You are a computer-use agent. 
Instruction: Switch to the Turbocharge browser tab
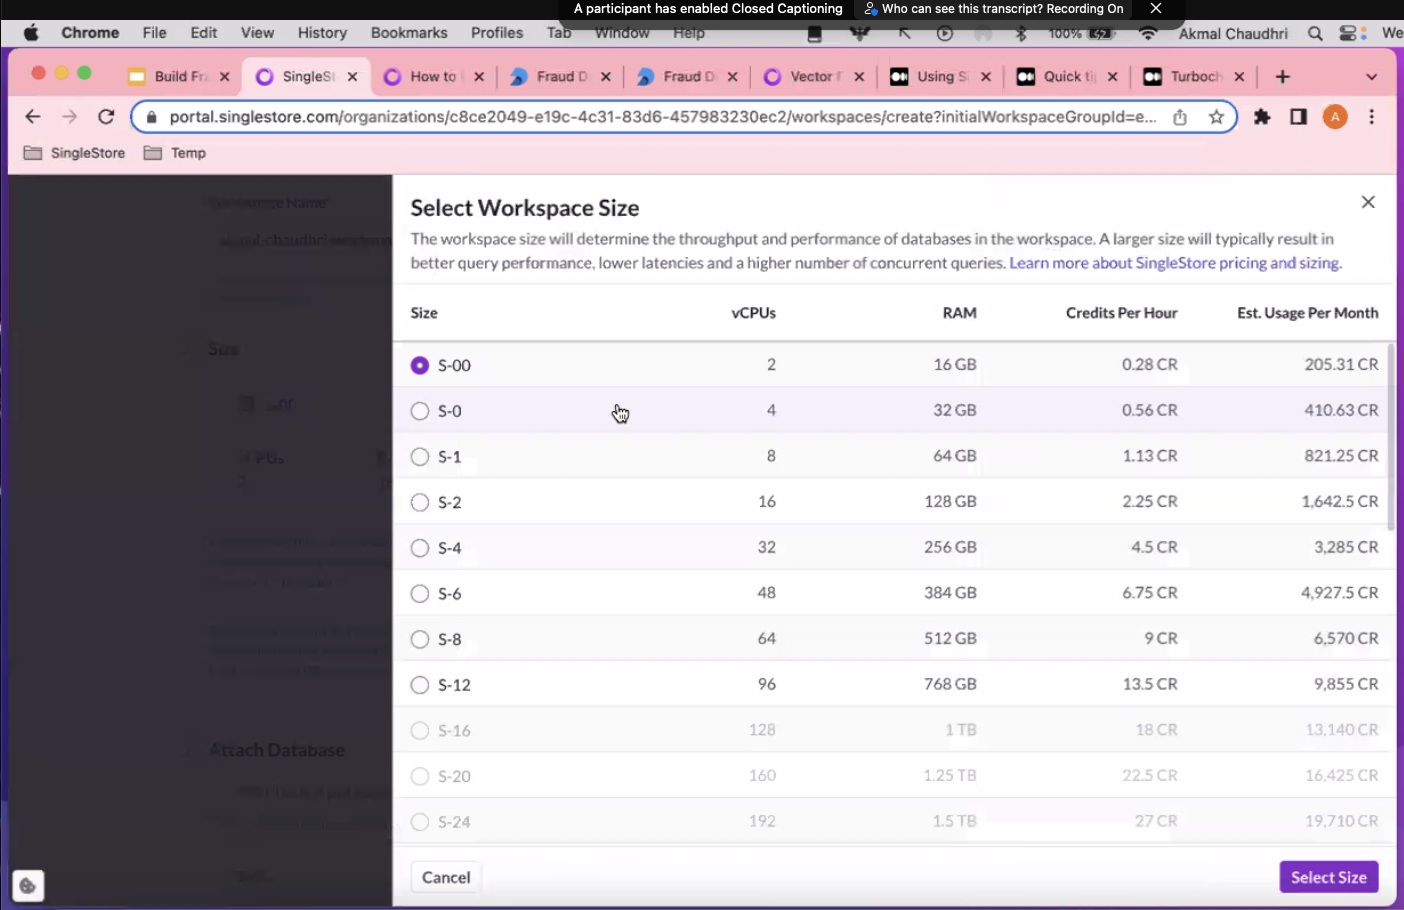coord(1194,77)
